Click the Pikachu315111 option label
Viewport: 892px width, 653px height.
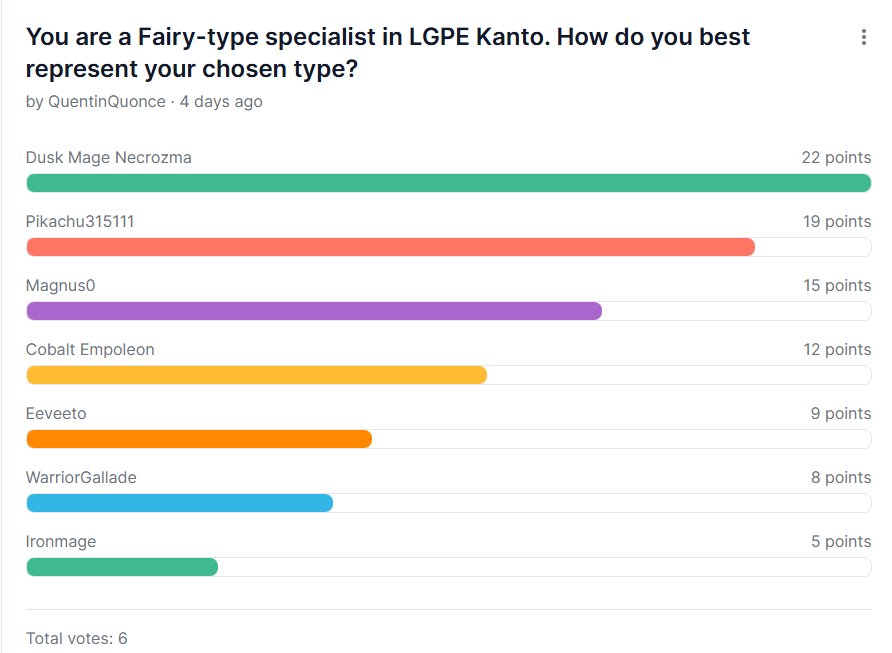(x=80, y=221)
